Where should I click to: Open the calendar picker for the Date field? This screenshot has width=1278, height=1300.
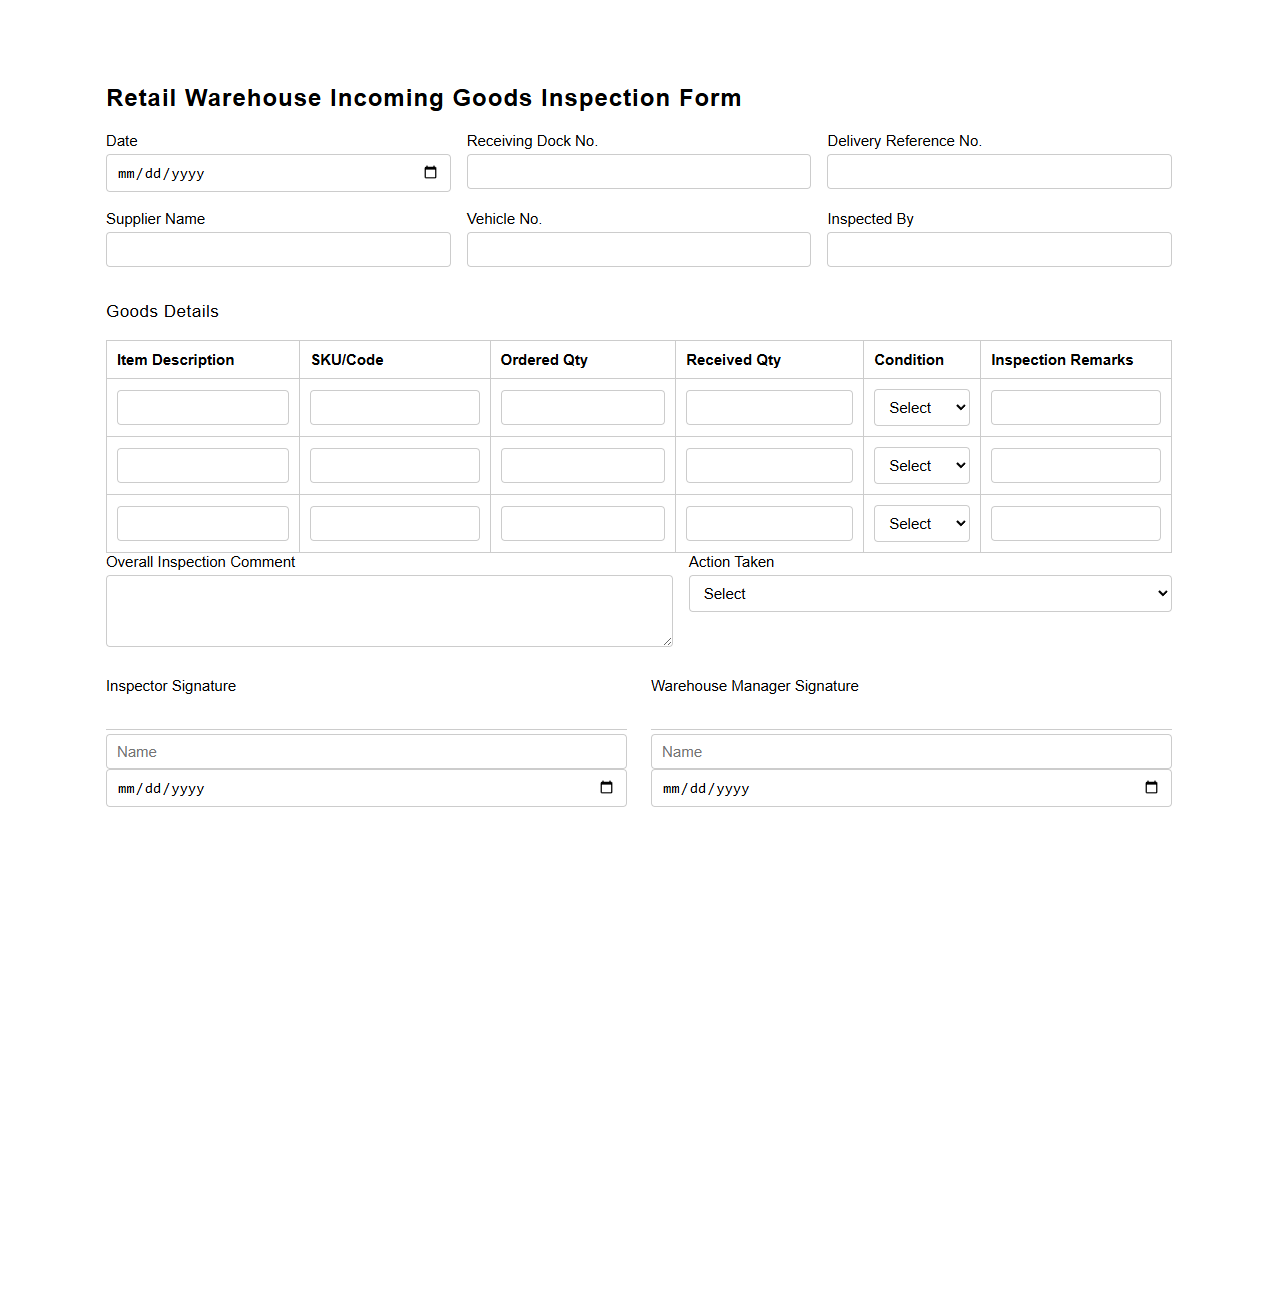click(431, 172)
